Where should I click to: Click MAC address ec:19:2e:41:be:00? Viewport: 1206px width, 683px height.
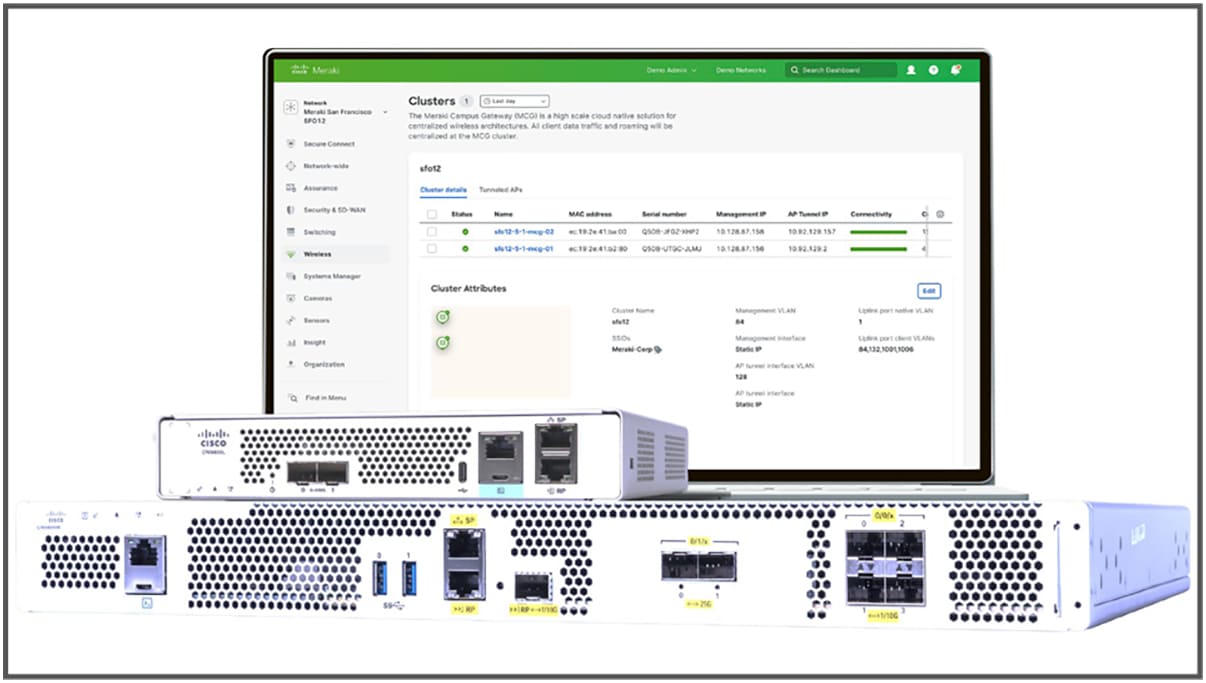click(598, 232)
